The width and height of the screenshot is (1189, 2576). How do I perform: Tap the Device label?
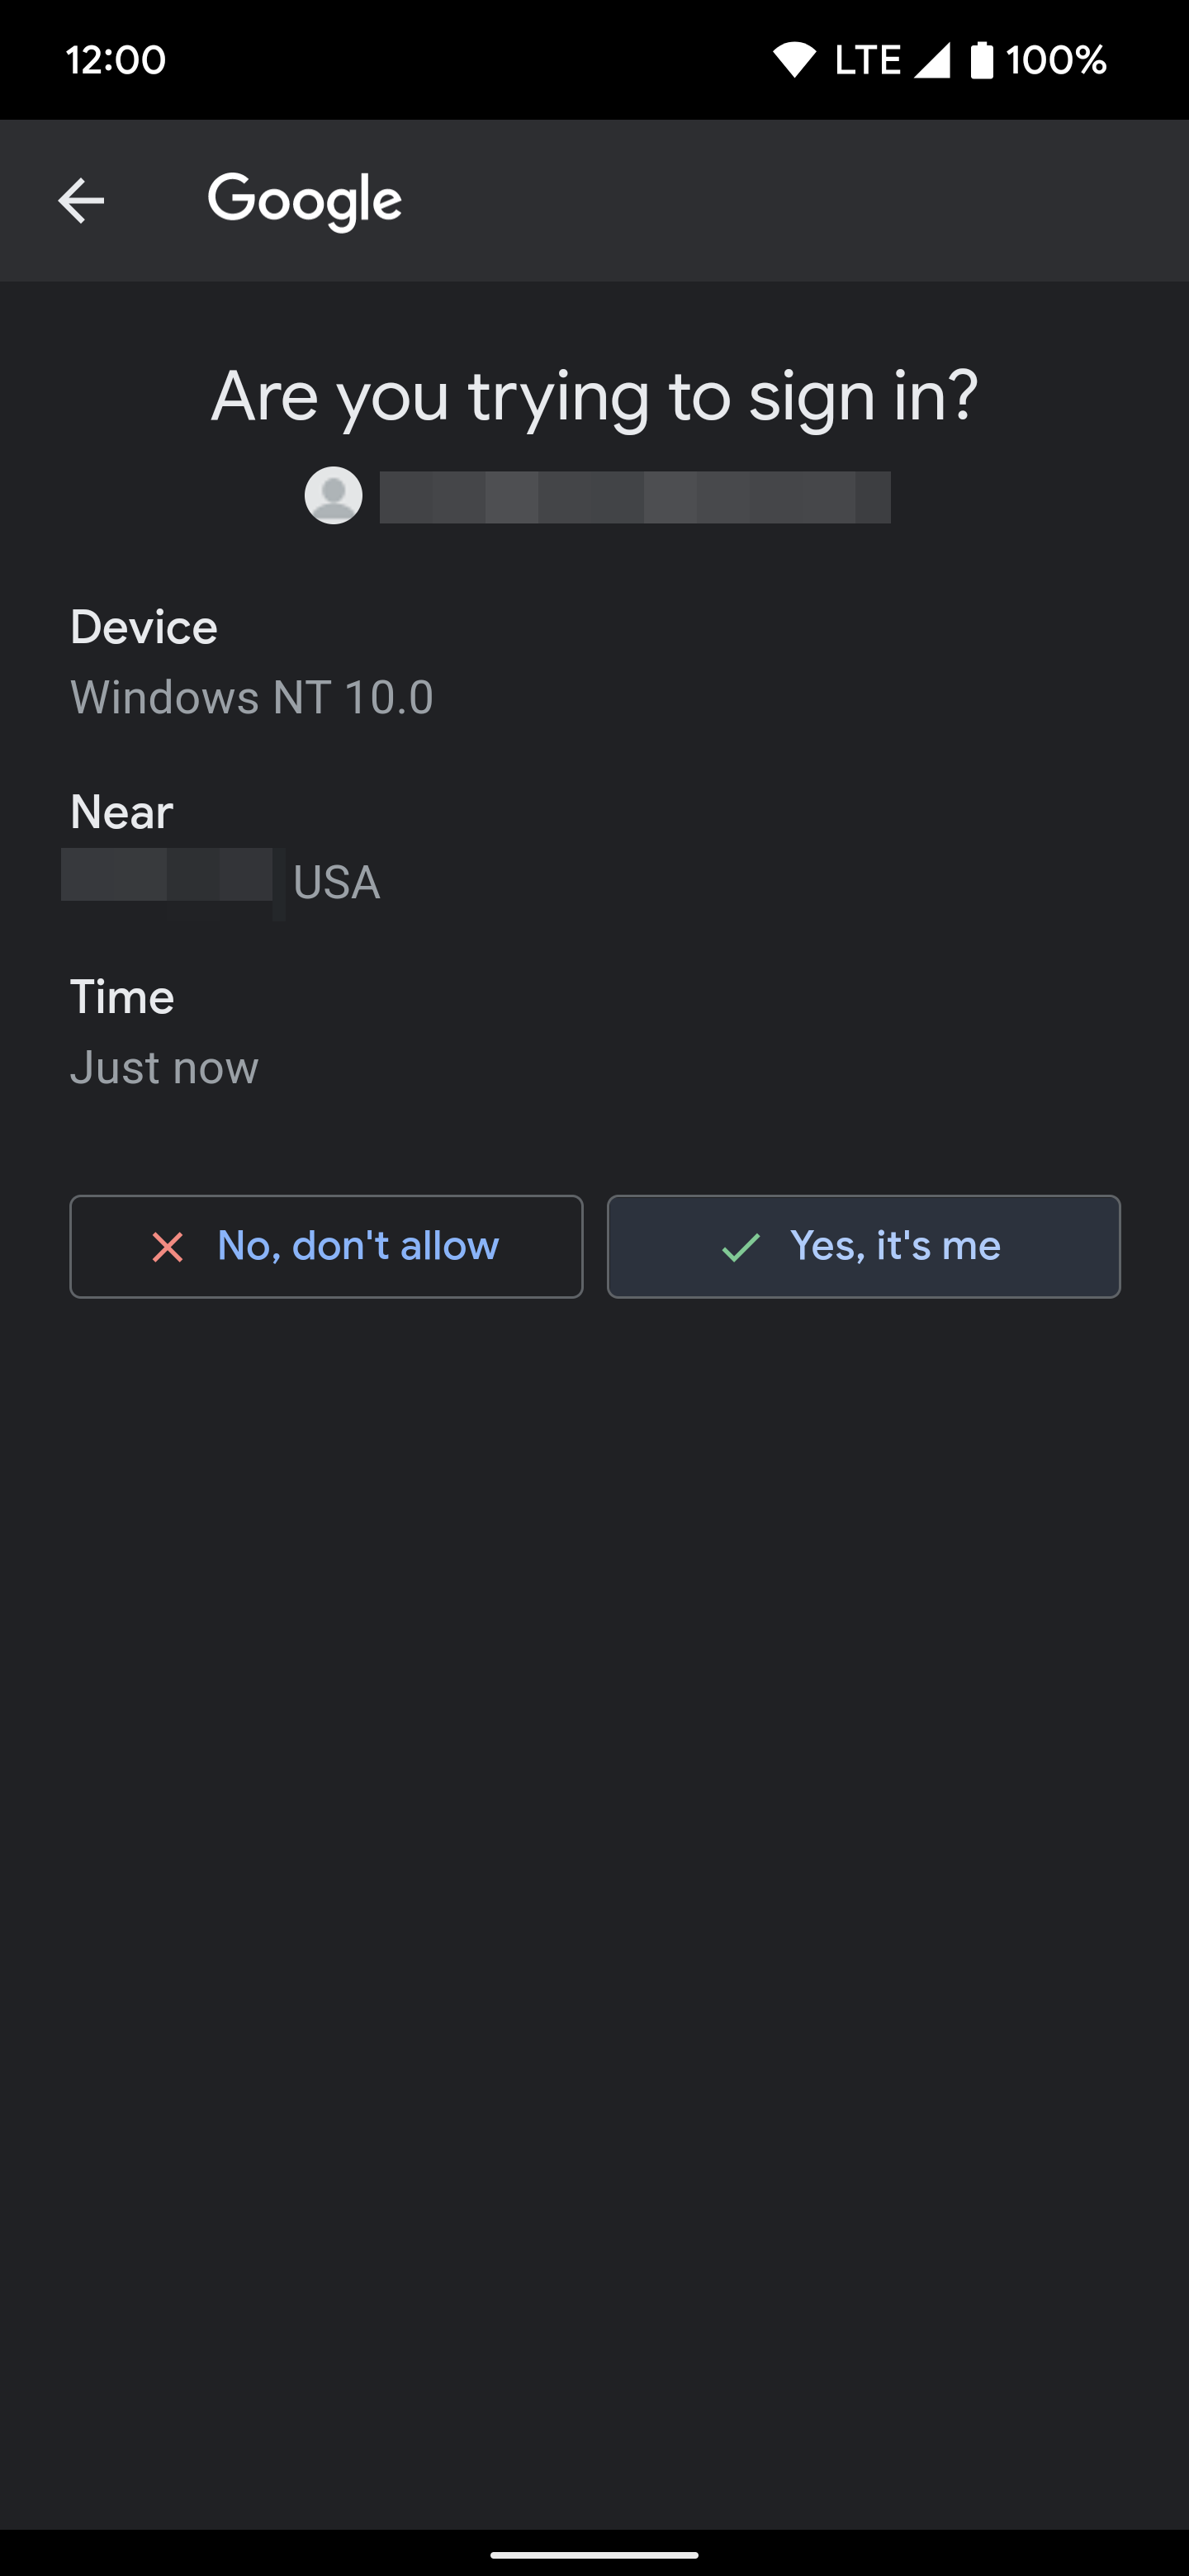(x=144, y=628)
